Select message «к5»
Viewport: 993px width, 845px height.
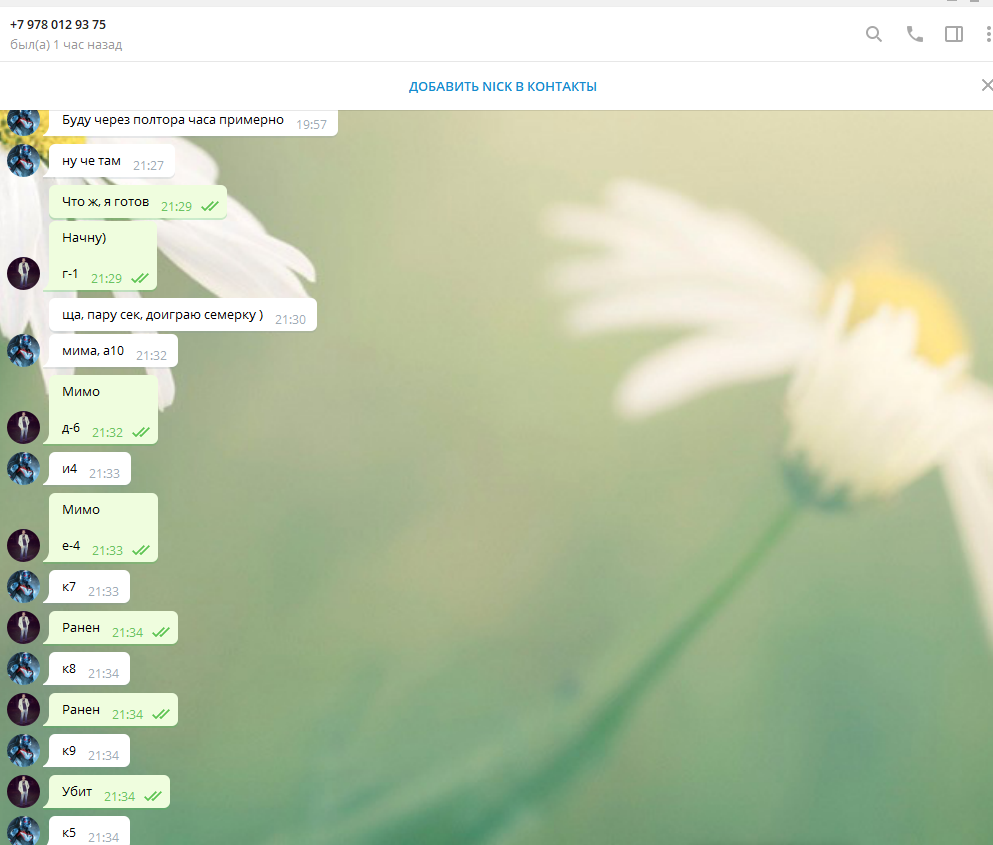pyautogui.click(x=89, y=831)
